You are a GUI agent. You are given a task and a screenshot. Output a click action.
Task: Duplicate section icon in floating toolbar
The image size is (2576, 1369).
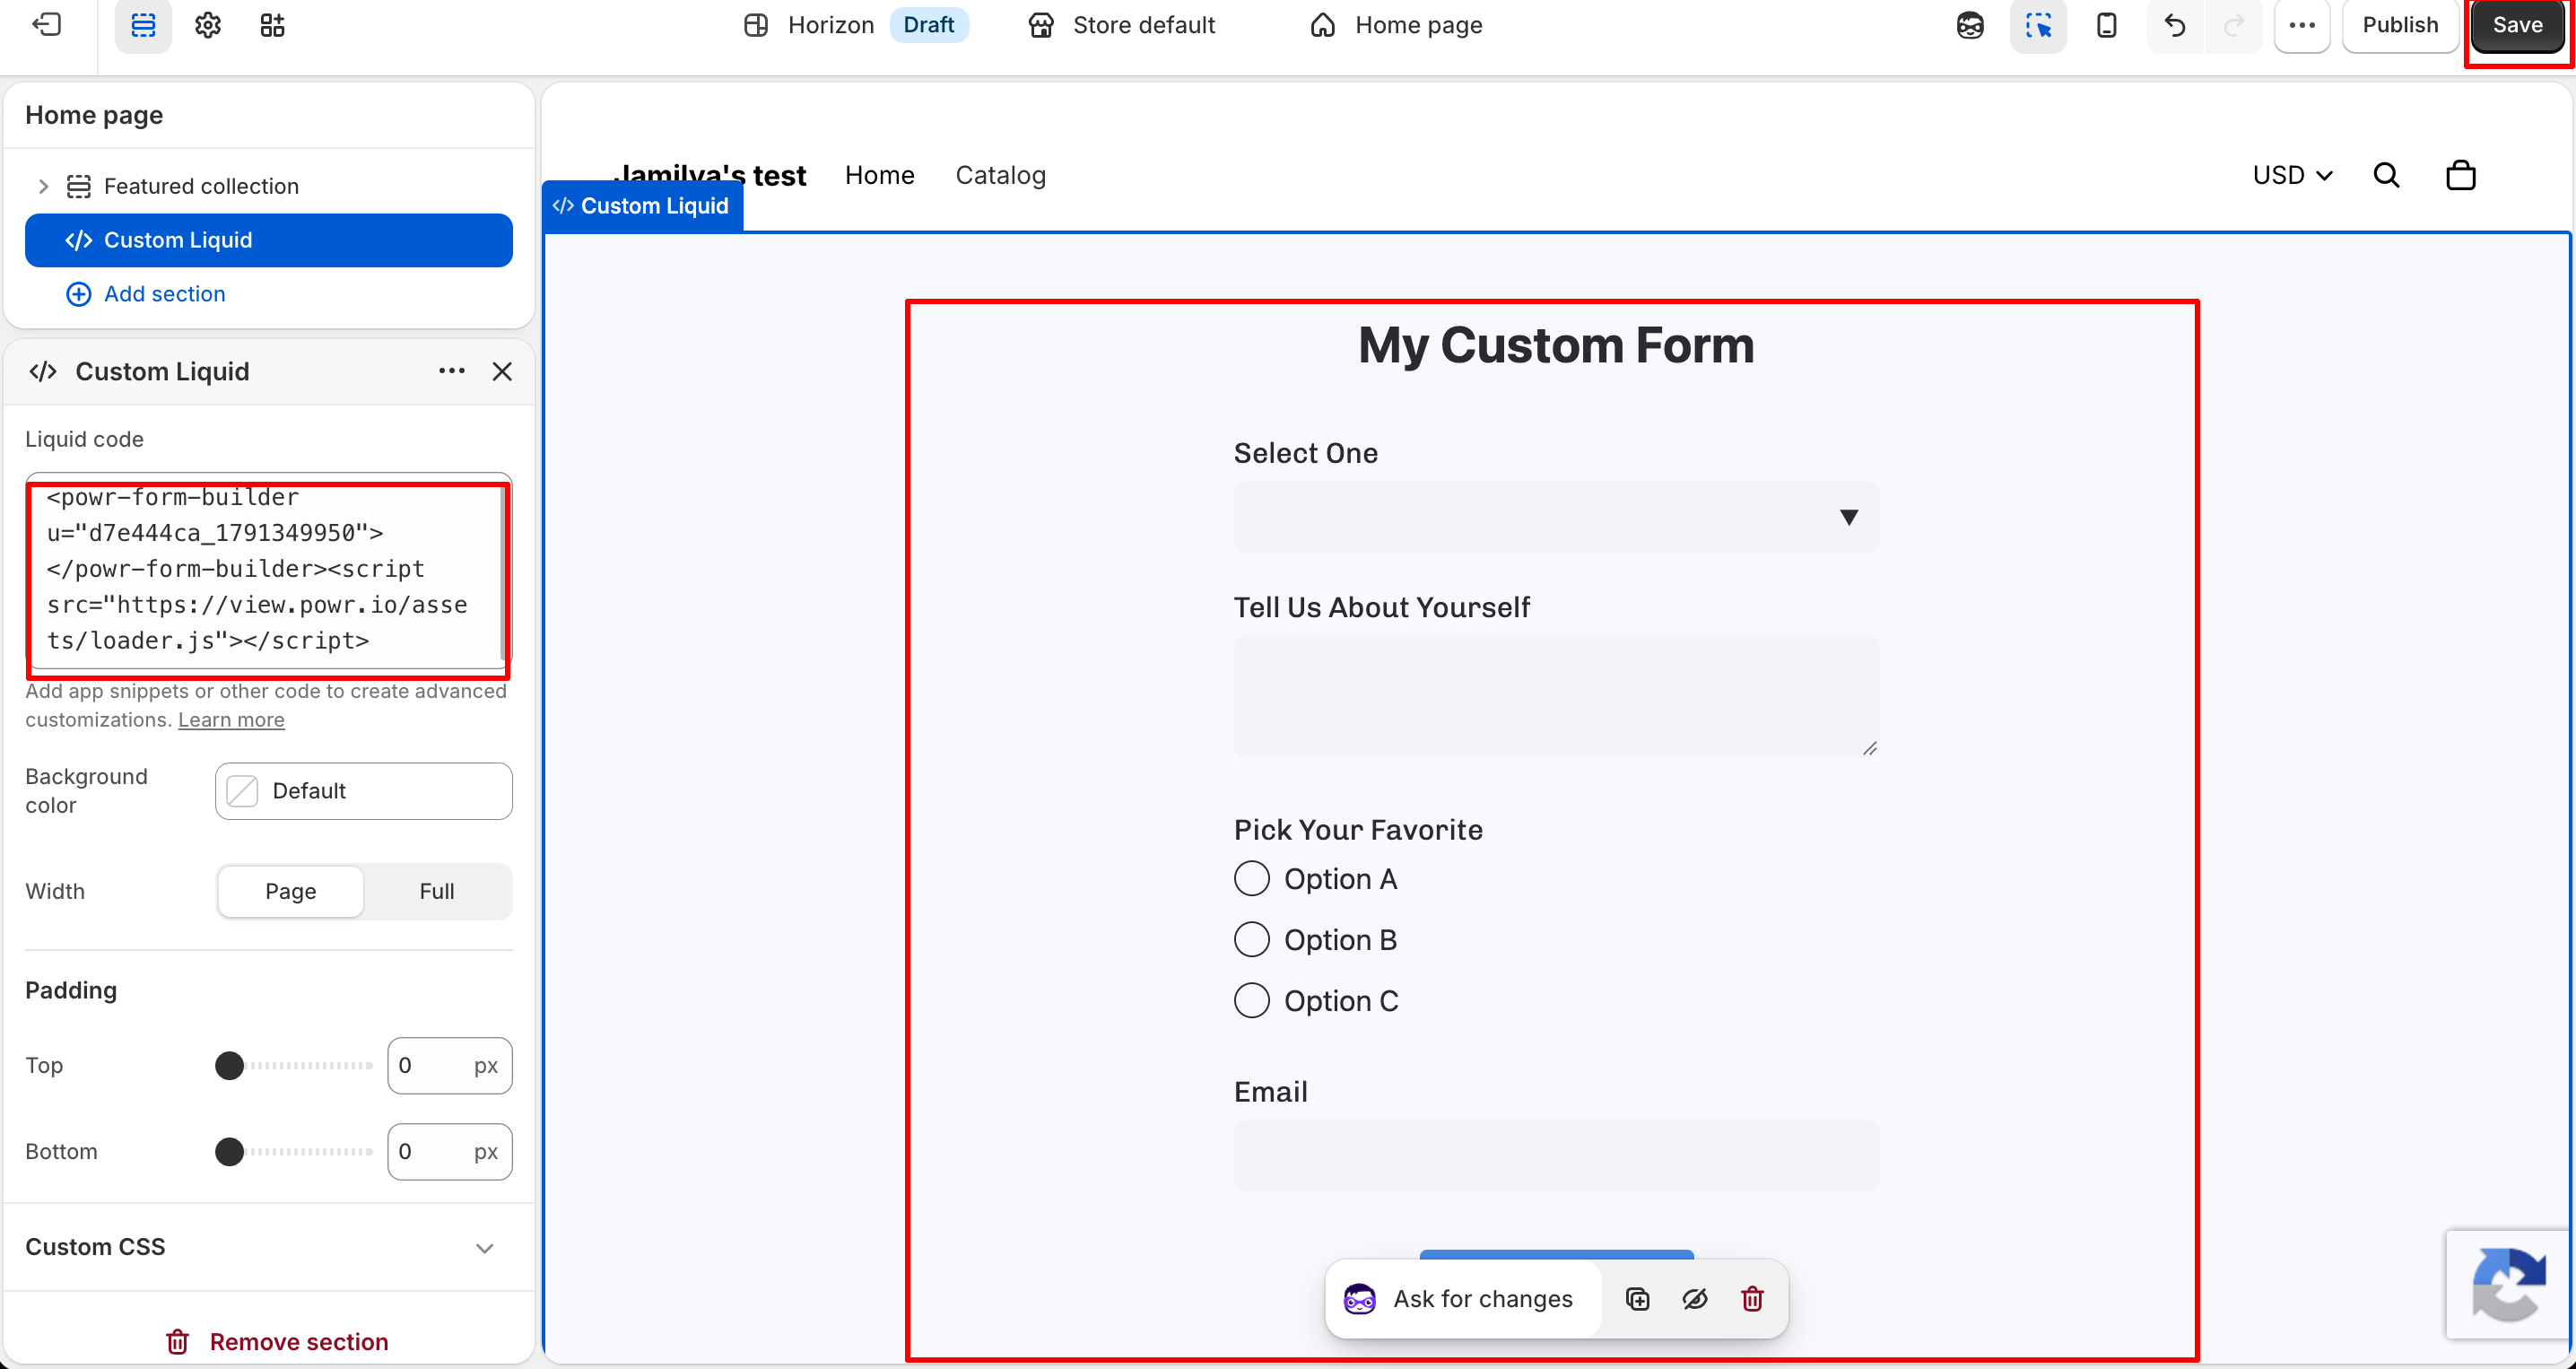coord(1637,1299)
